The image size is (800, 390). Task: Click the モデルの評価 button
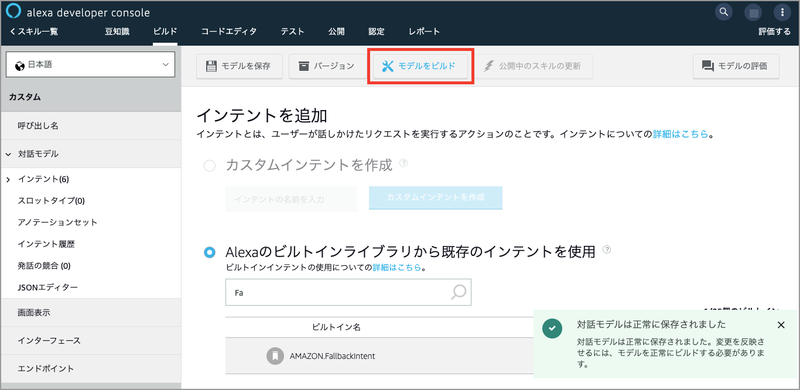pyautogui.click(x=736, y=66)
